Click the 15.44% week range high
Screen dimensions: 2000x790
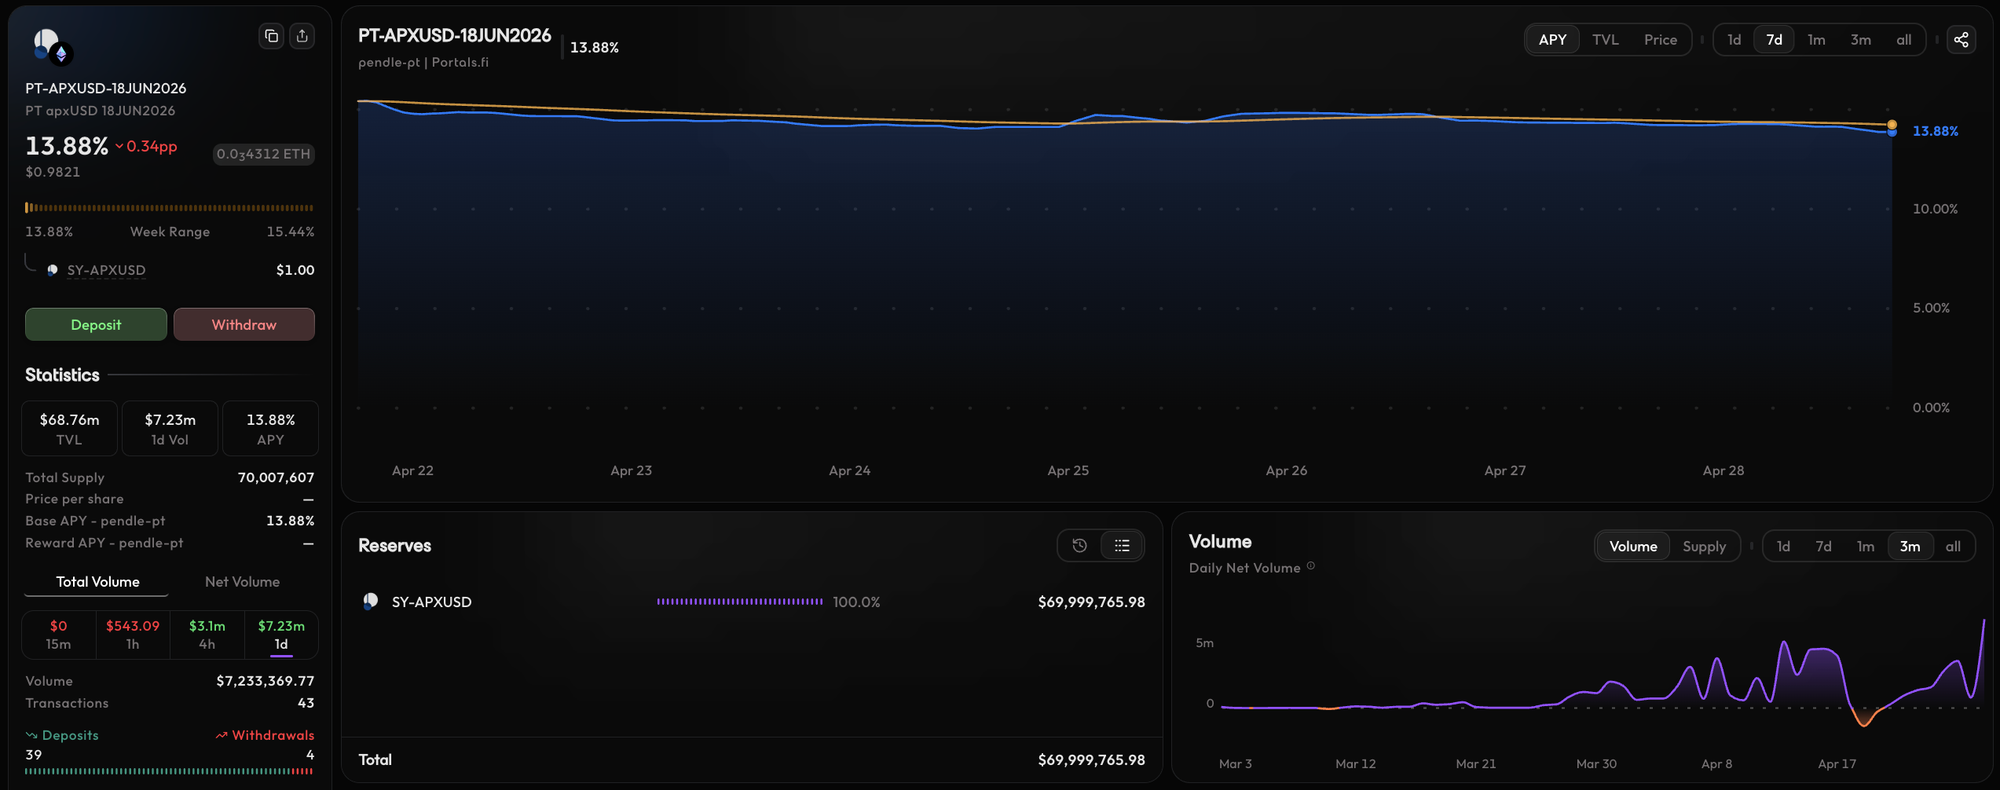(x=290, y=232)
